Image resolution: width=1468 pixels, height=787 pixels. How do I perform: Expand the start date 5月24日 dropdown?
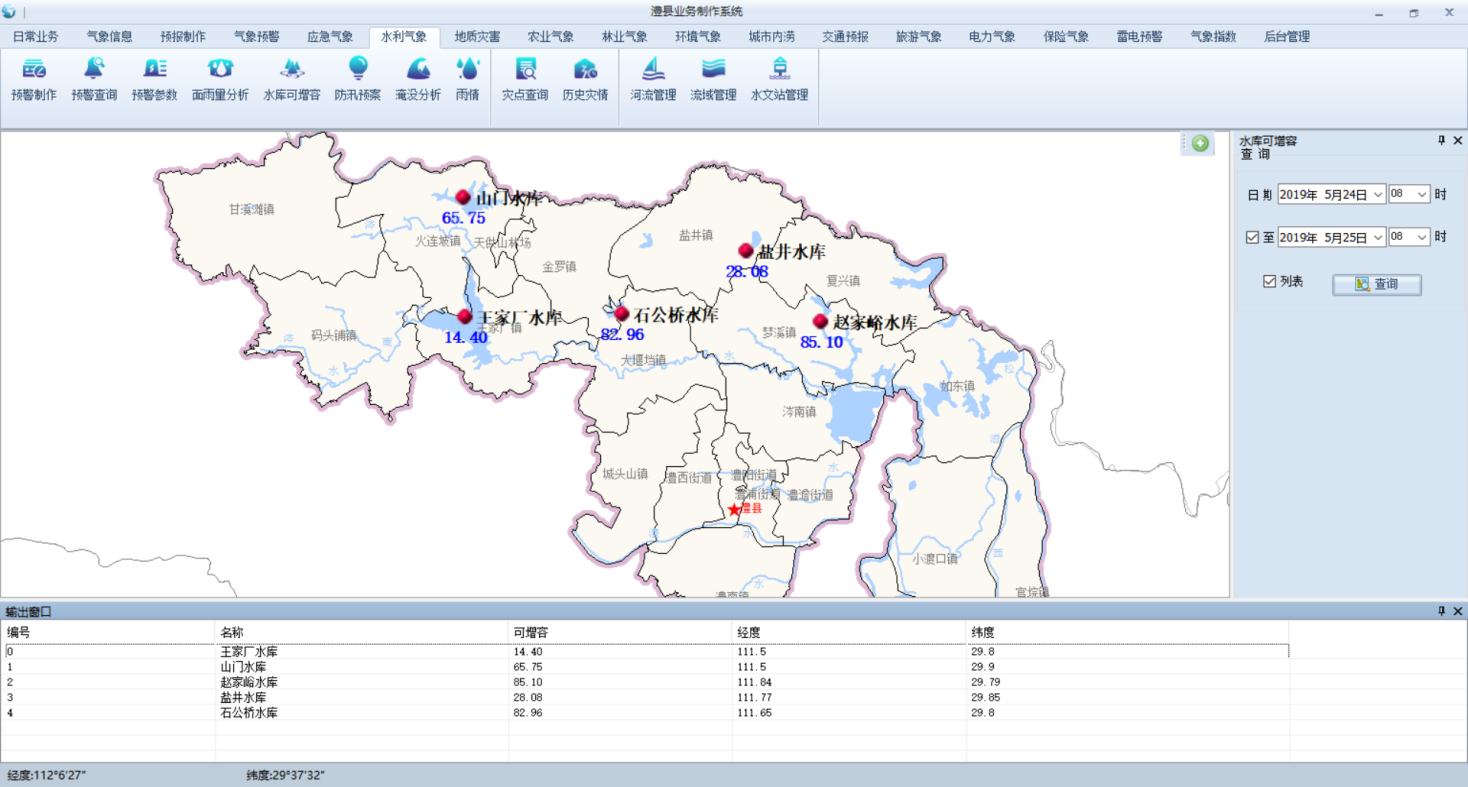[1378, 195]
